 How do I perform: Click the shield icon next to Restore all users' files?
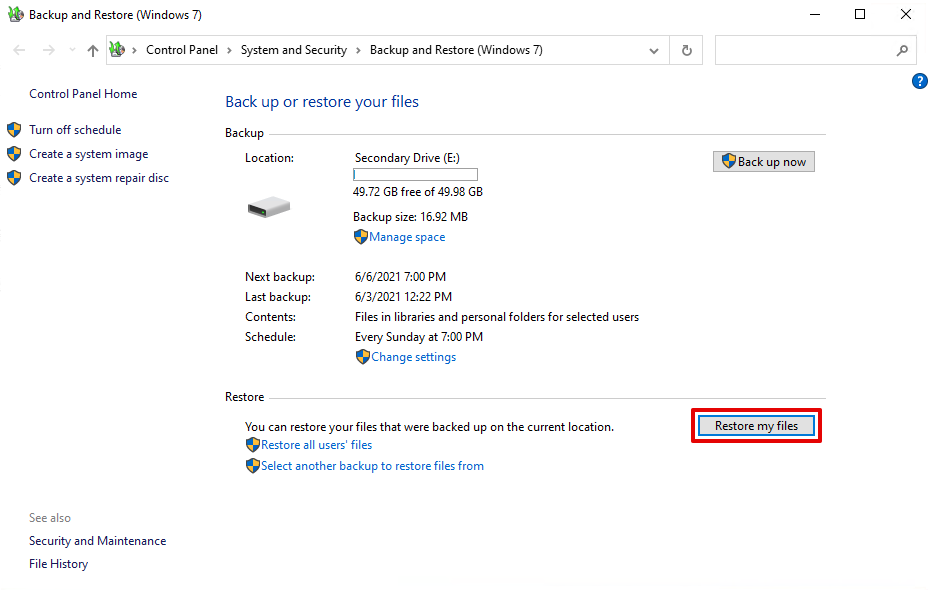[x=253, y=444]
